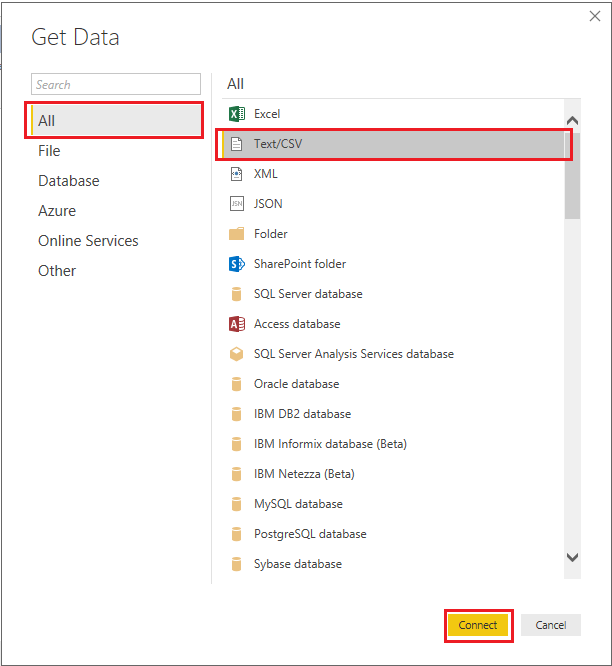Screen dimensions: 612x666
Task: Focus the Search input field
Action: 116,84
